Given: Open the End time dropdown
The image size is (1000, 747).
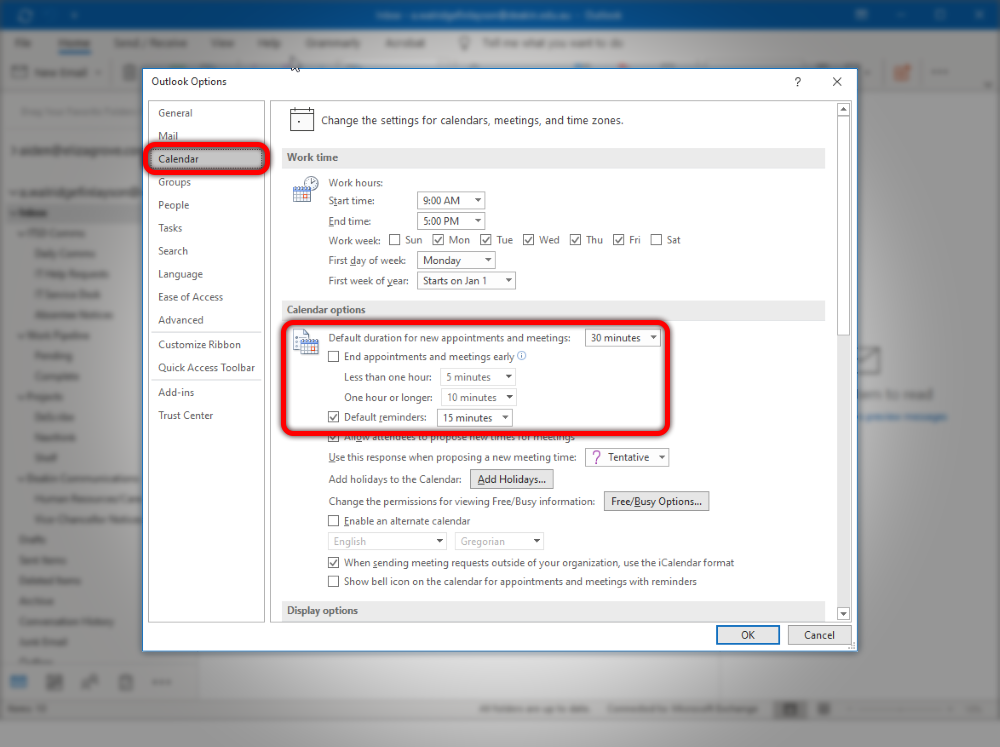Looking at the screenshot, I should click(451, 221).
